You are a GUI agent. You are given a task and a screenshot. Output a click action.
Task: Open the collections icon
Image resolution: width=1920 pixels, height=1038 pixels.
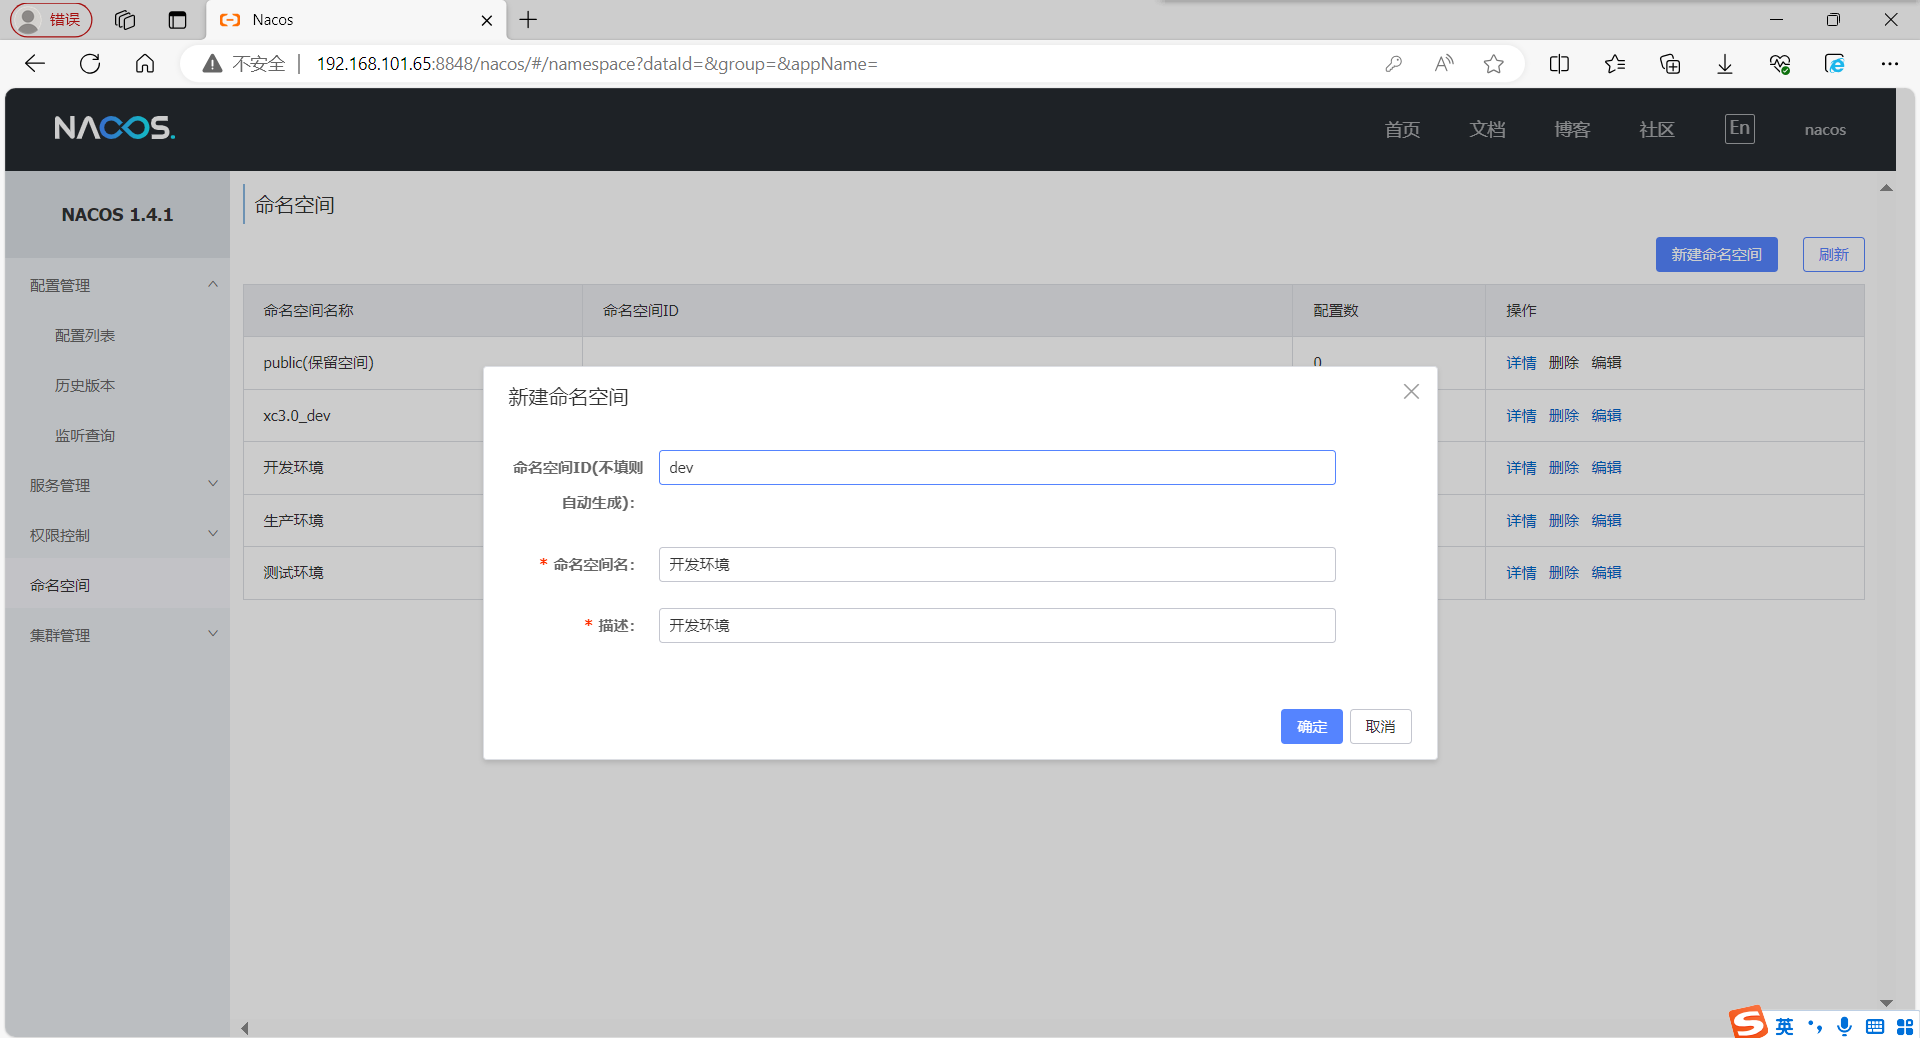click(x=1670, y=64)
